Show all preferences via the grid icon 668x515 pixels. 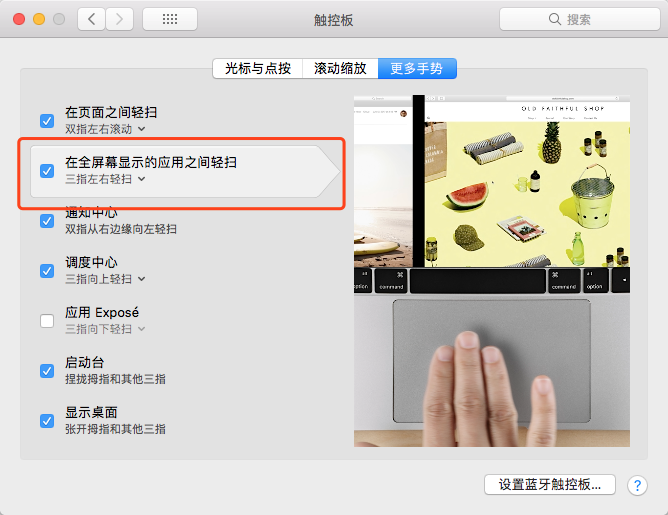coord(170,19)
